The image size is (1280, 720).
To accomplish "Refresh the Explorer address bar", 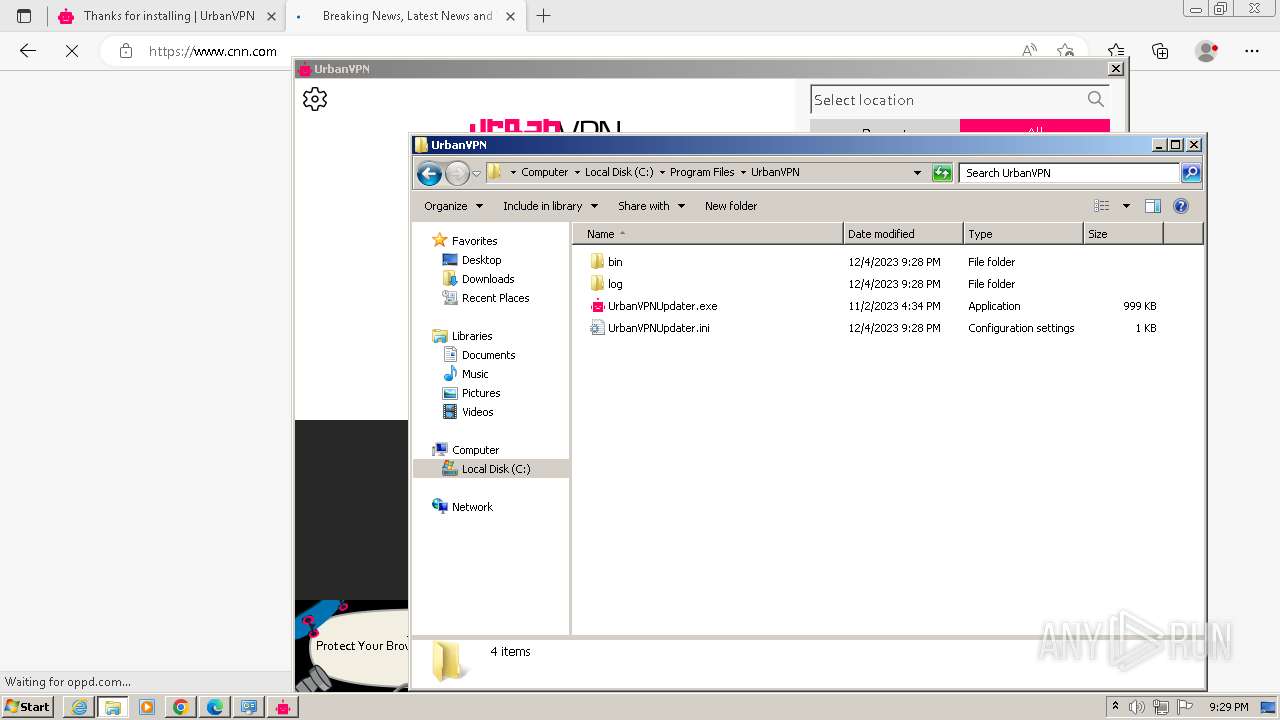I will 942,173.
